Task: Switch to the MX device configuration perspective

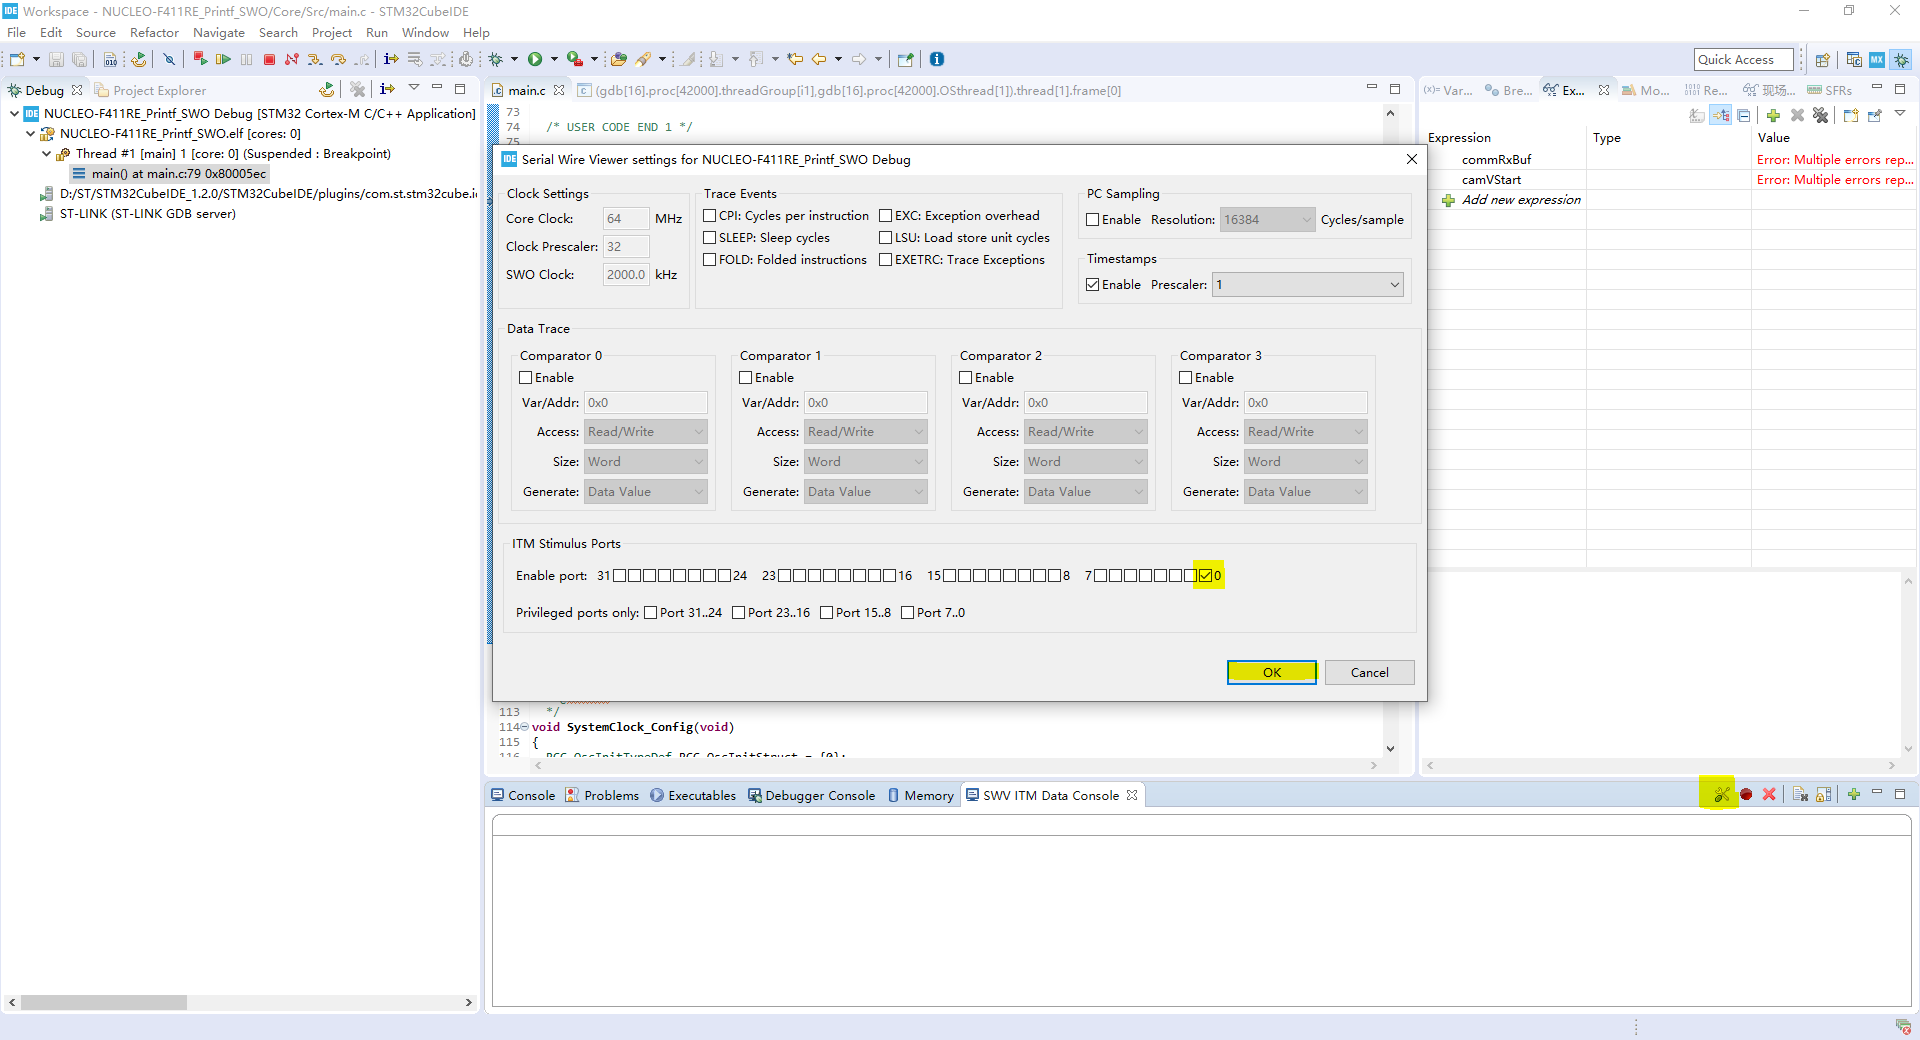Action: click(x=1877, y=60)
